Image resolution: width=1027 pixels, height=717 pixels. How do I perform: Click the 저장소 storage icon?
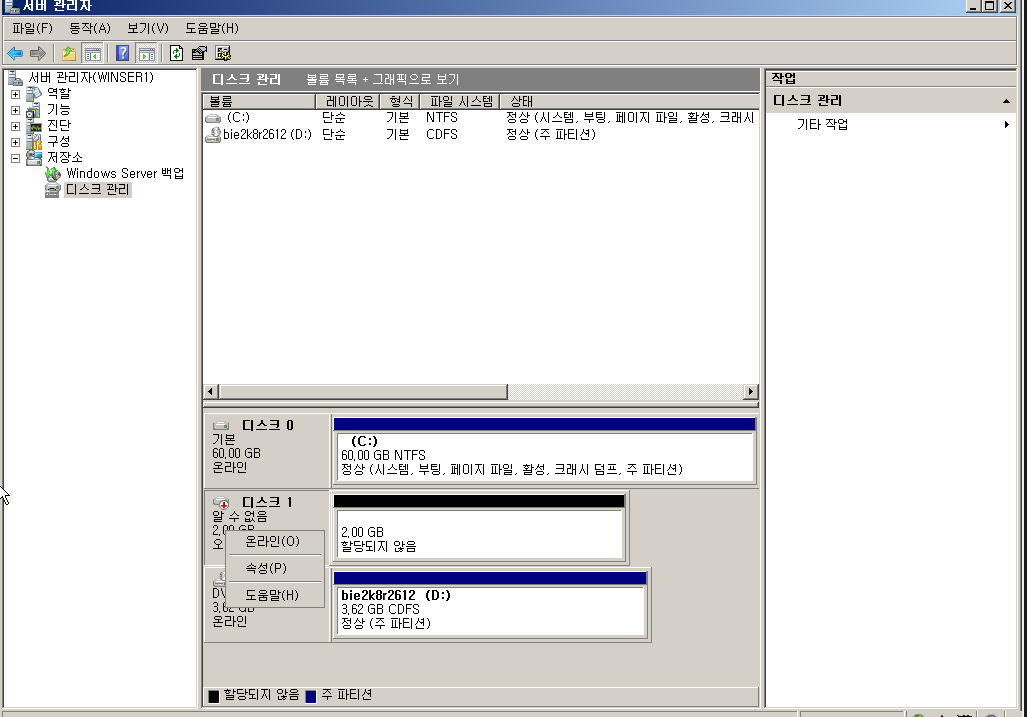34,158
